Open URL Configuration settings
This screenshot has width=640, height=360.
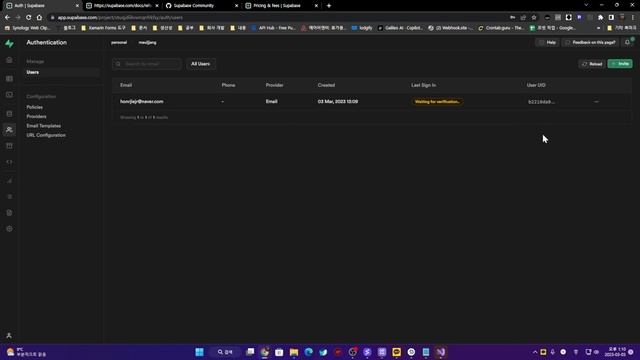click(46, 135)
